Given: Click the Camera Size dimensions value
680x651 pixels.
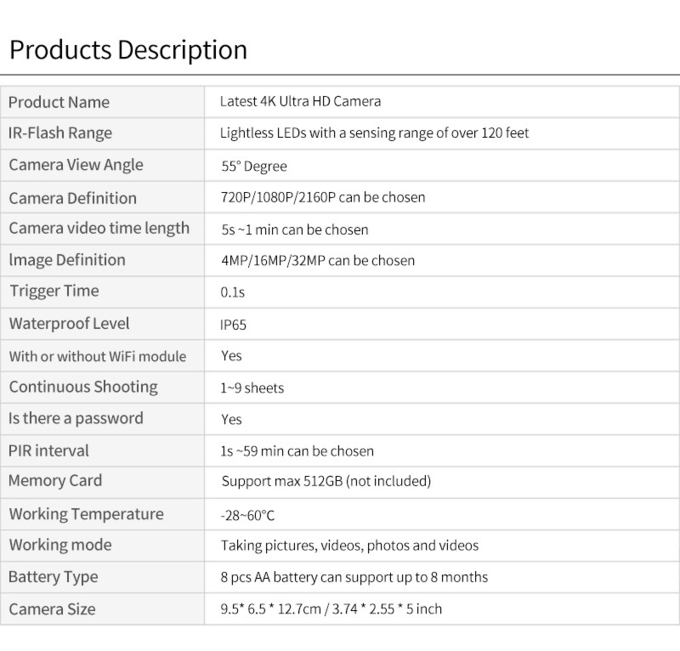Looking at the screenshot, I should click(331, 609).
